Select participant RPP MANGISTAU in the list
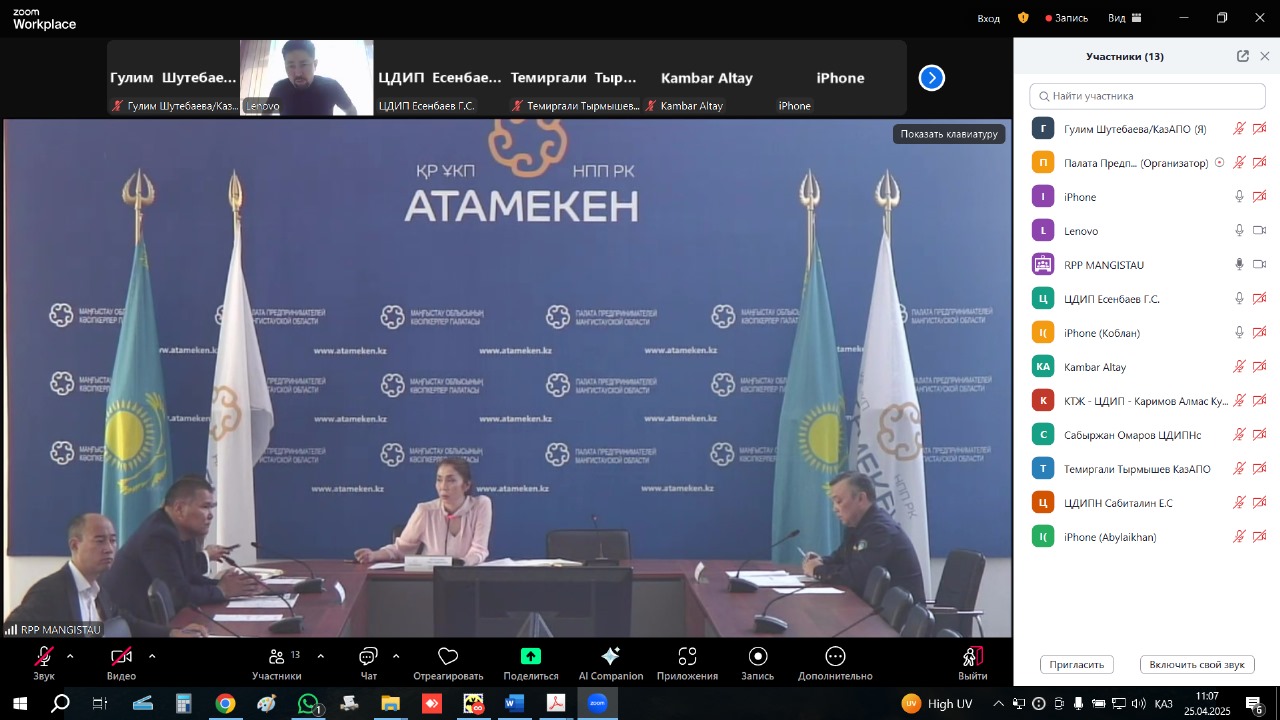This screenshot has width=1280, height=720. point(1148,265)
